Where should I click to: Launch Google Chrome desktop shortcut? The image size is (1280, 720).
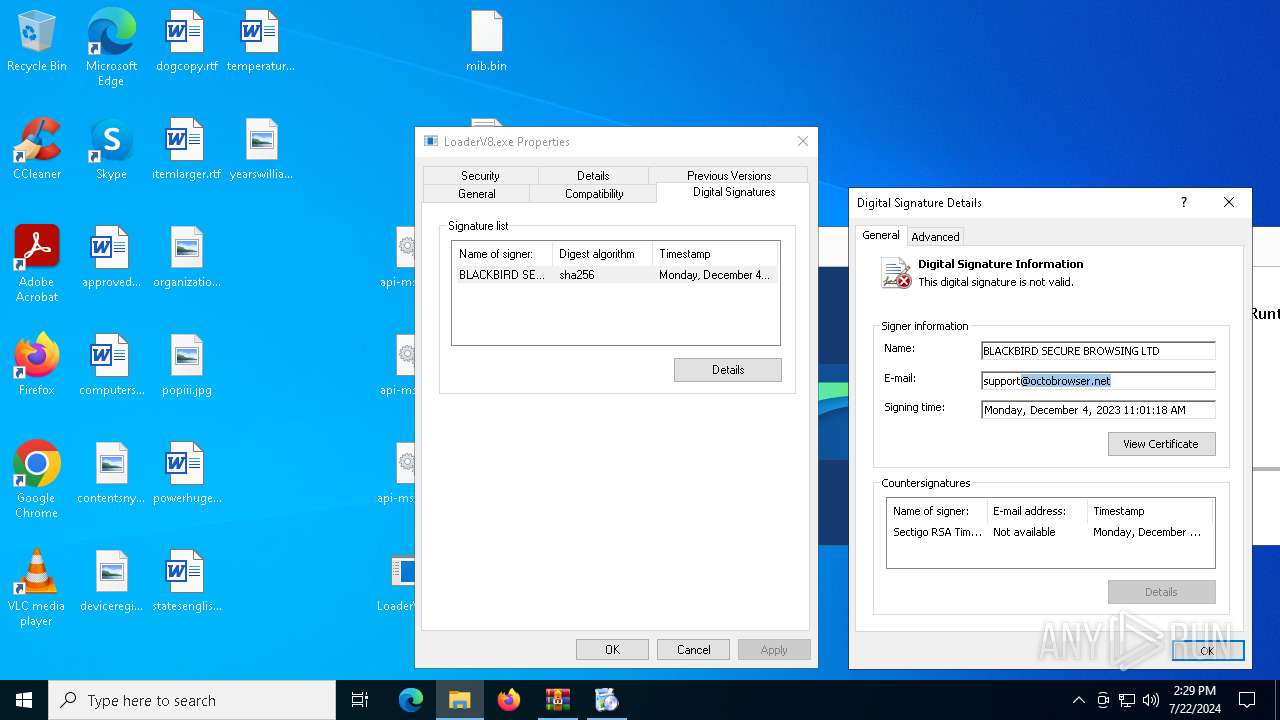point(37,480)
